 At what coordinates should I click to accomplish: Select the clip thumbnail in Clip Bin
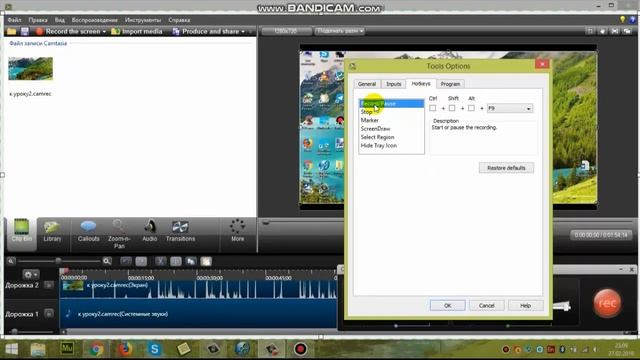tap(31, 69)
